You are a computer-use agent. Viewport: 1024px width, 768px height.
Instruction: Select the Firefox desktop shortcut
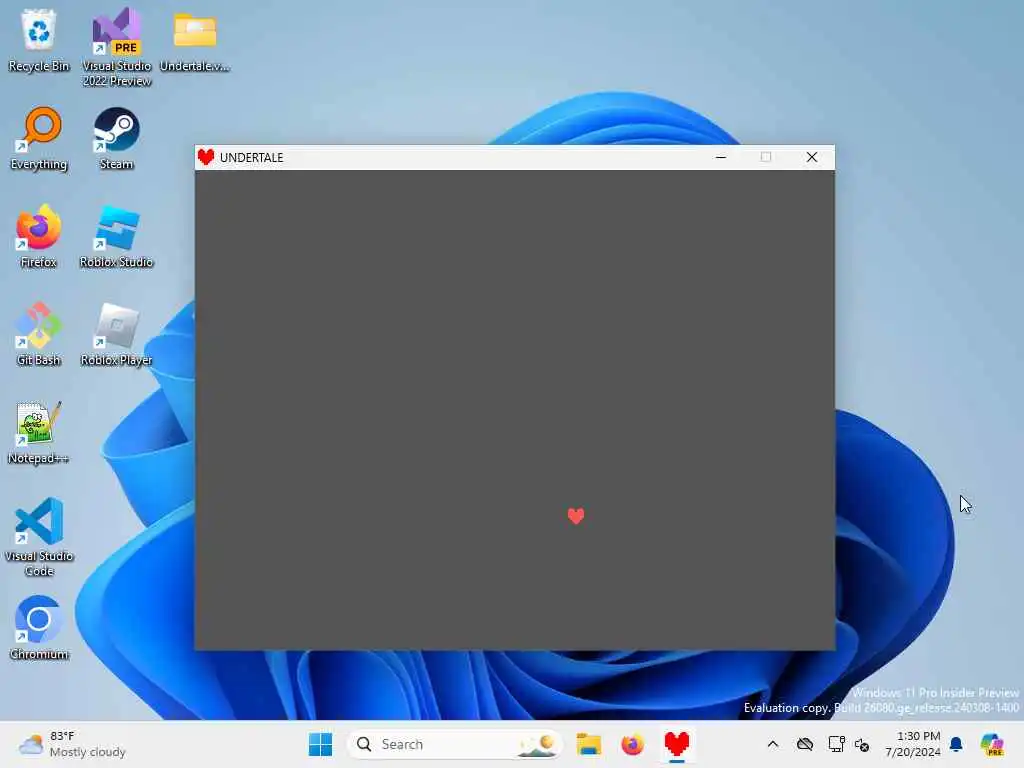point(39,236)
